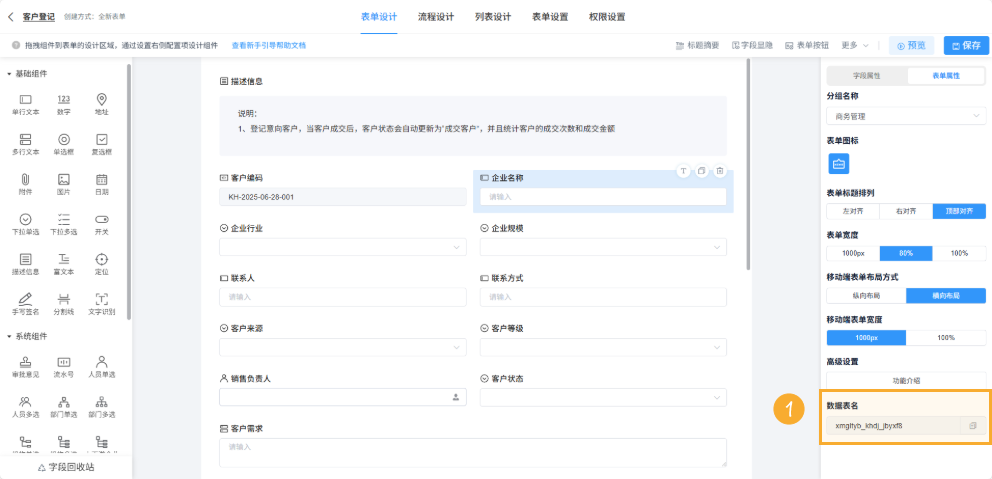Click the 保存 button
Viewport: 992px width, 479px height.
[x=966, y=46]
